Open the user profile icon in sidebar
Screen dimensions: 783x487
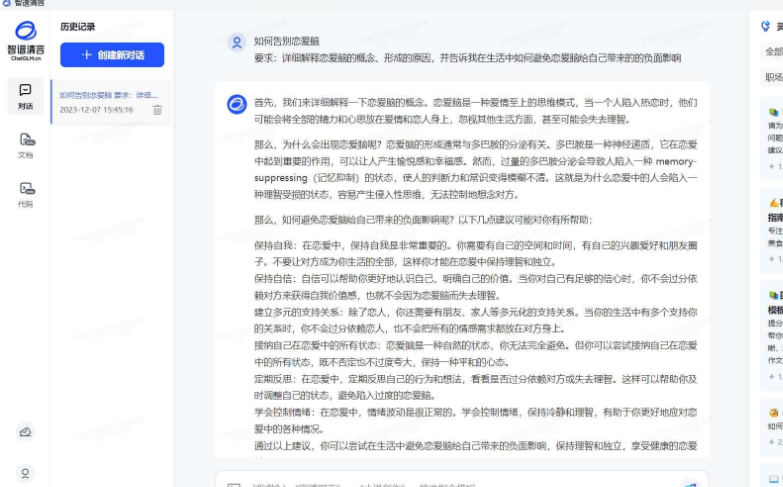click(25, 473)
